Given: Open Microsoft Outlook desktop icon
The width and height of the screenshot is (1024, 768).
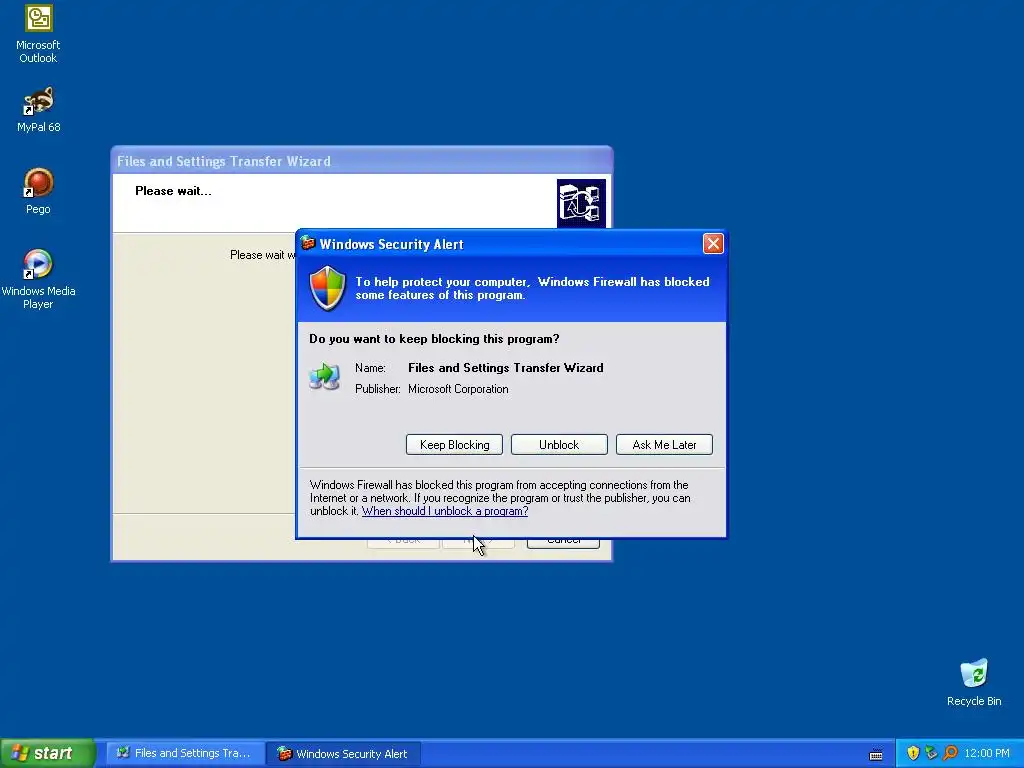Looking at the screenshot, I should 39,33.
